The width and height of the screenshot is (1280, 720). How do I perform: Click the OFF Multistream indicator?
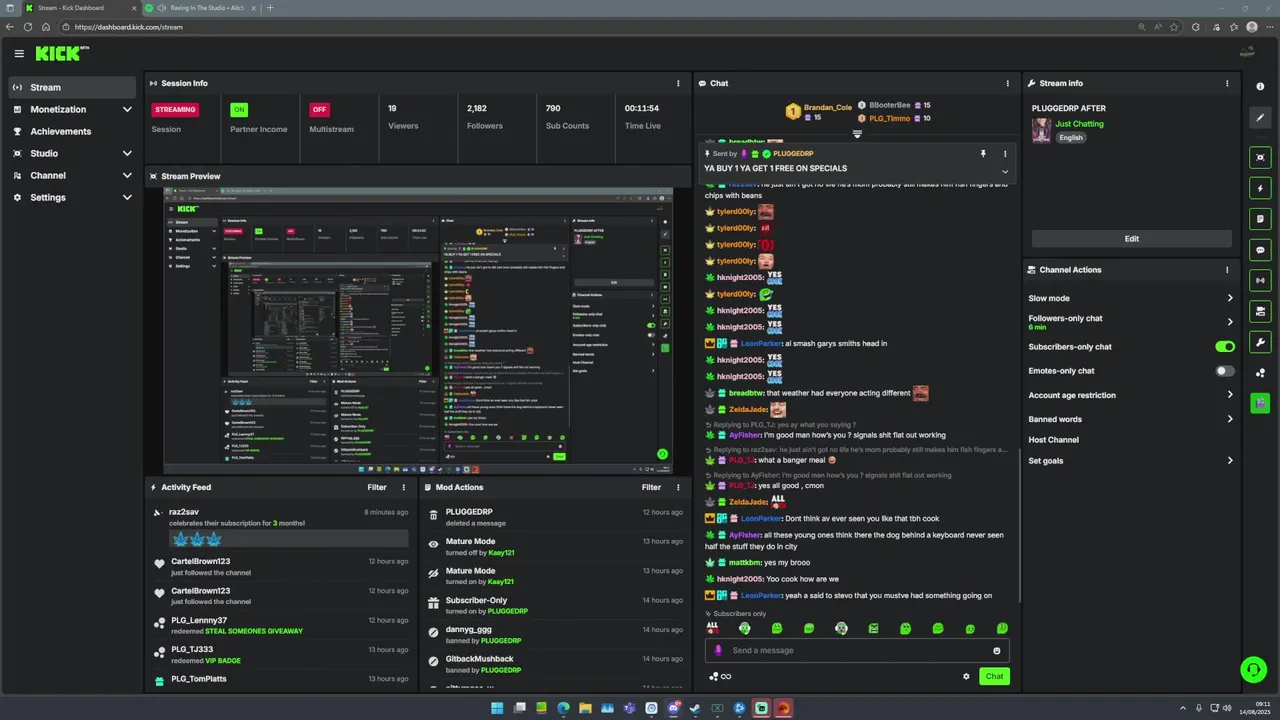click(319, 109)
